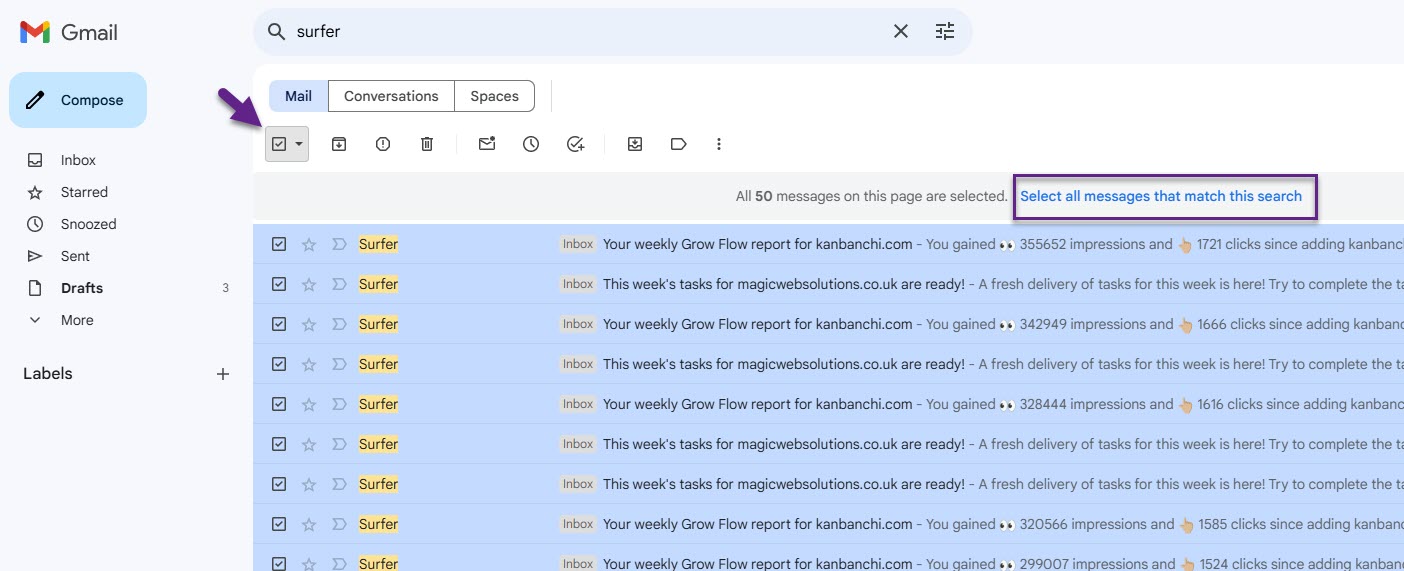Click the Compose button

point(78,100)
